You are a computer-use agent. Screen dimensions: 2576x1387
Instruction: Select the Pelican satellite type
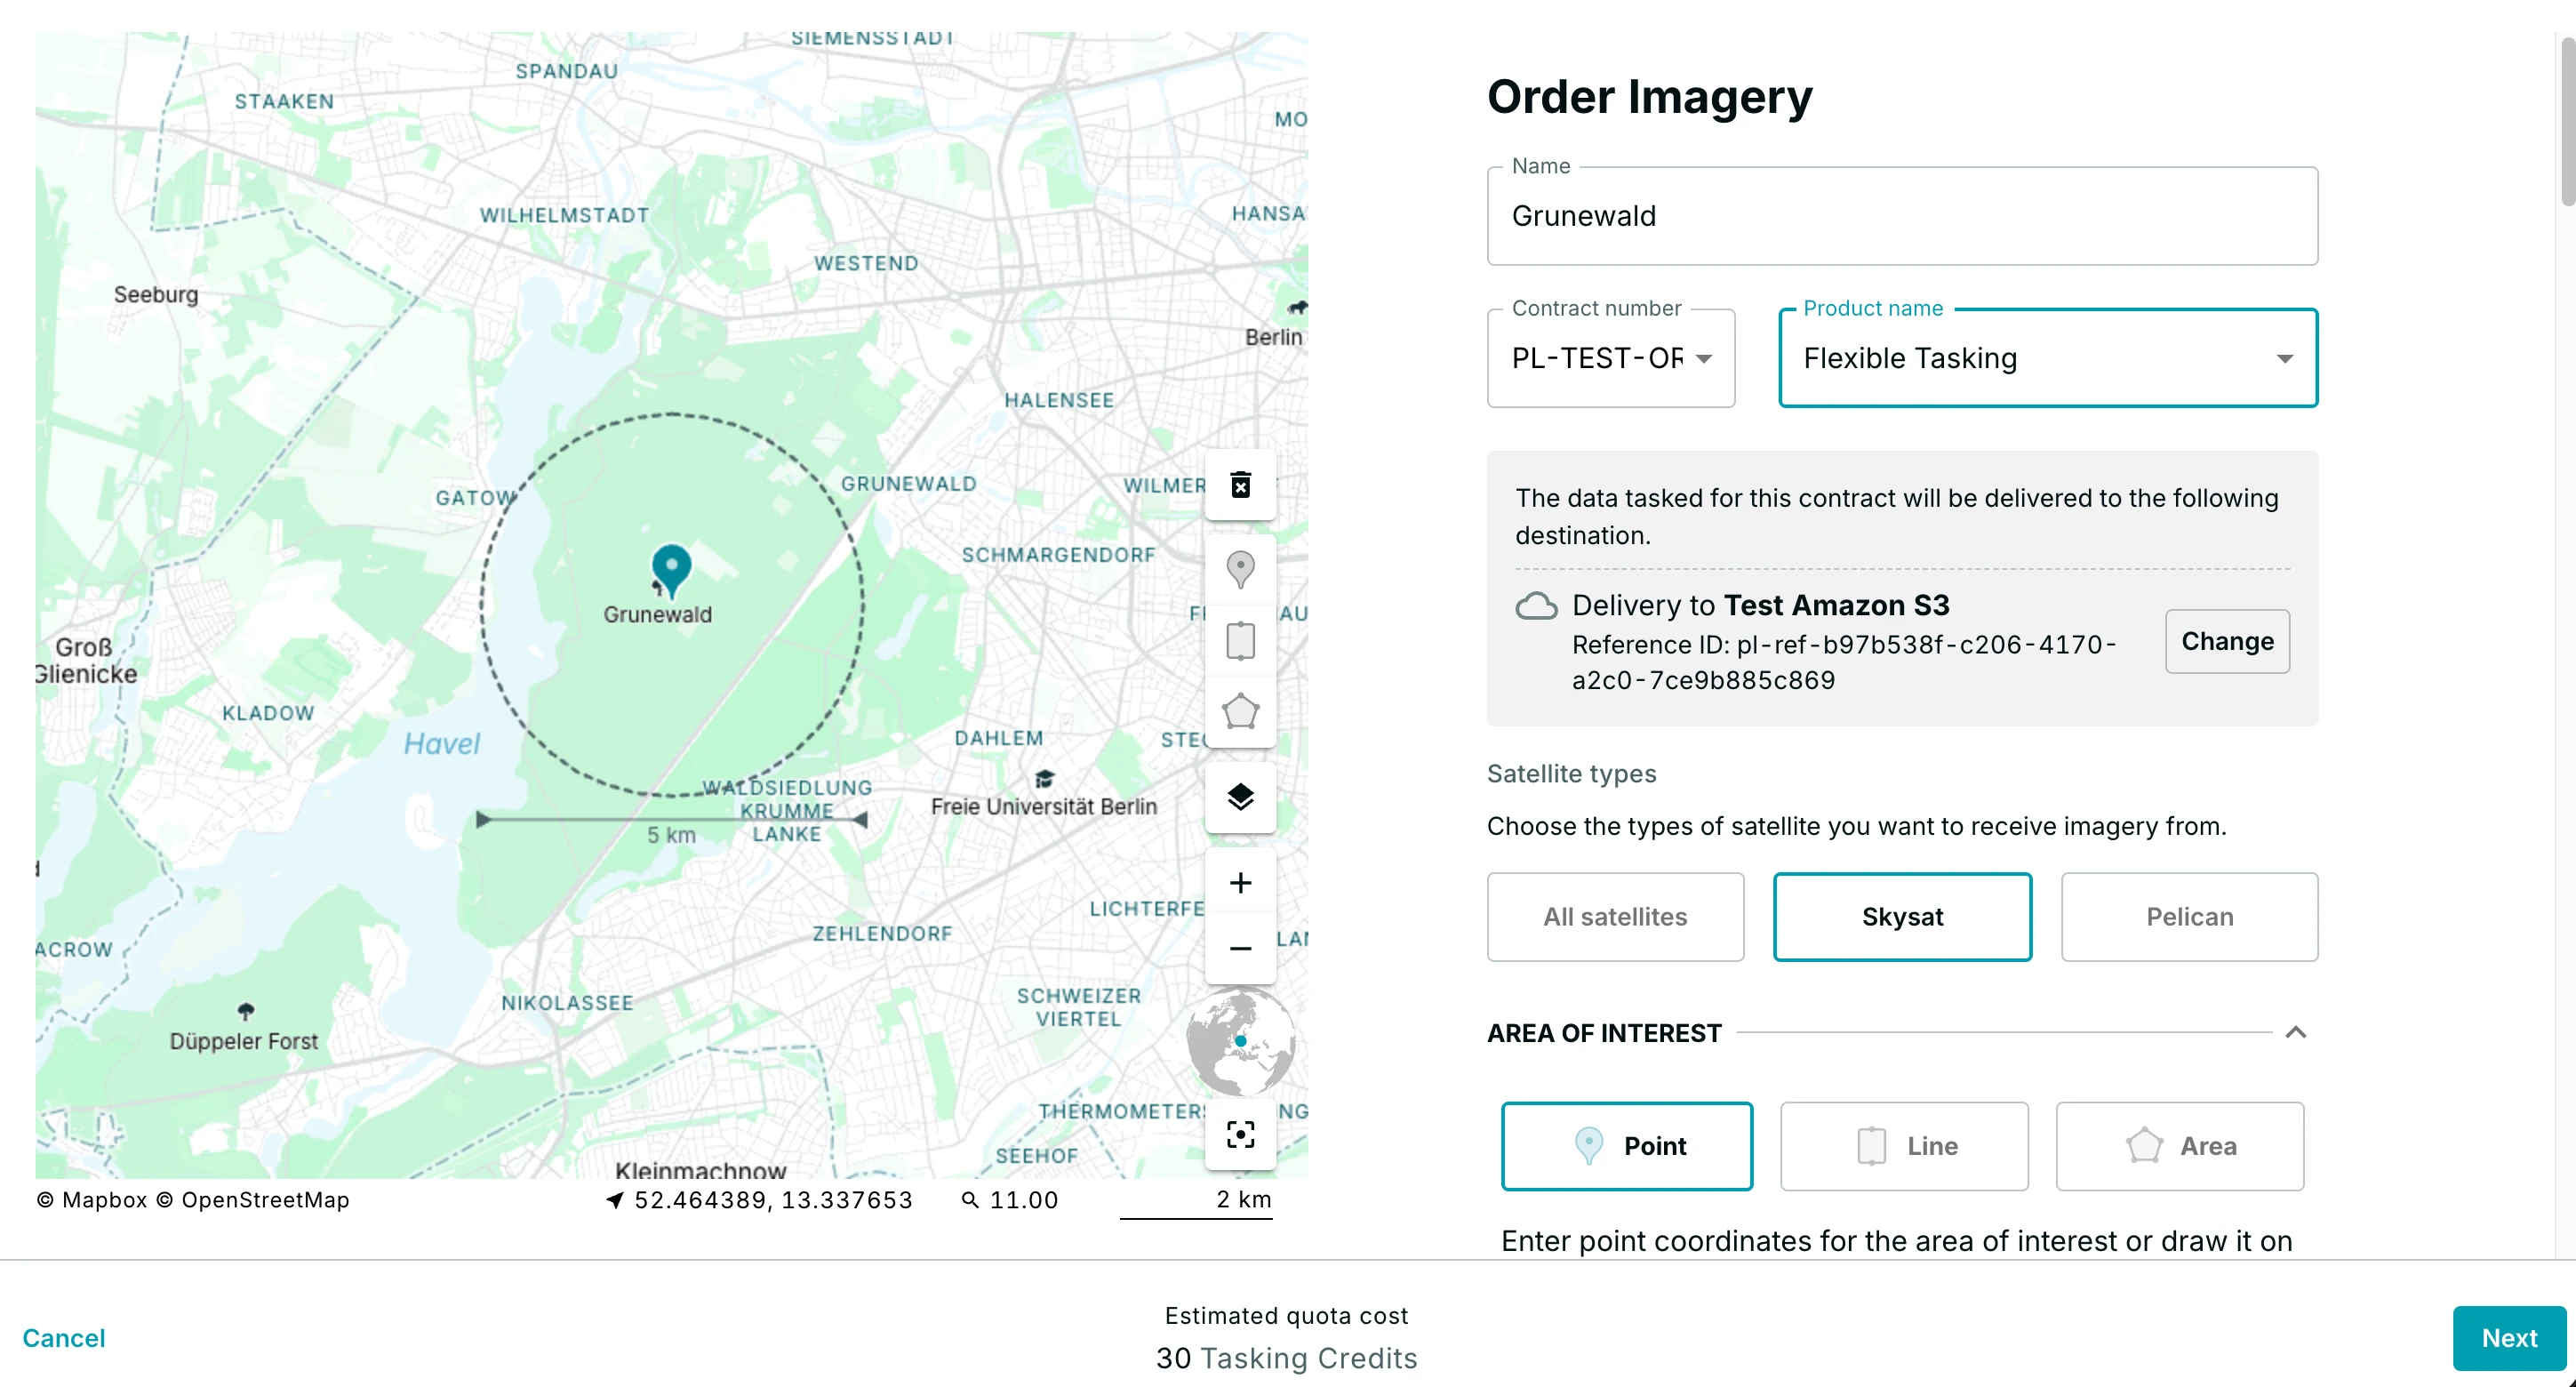(2189, 916)
